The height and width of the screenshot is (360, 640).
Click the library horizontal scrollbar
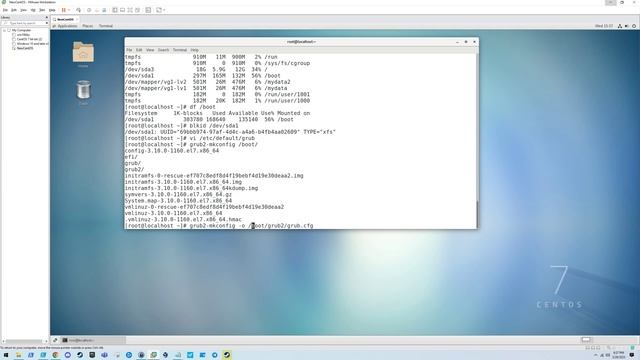(24, 341)
